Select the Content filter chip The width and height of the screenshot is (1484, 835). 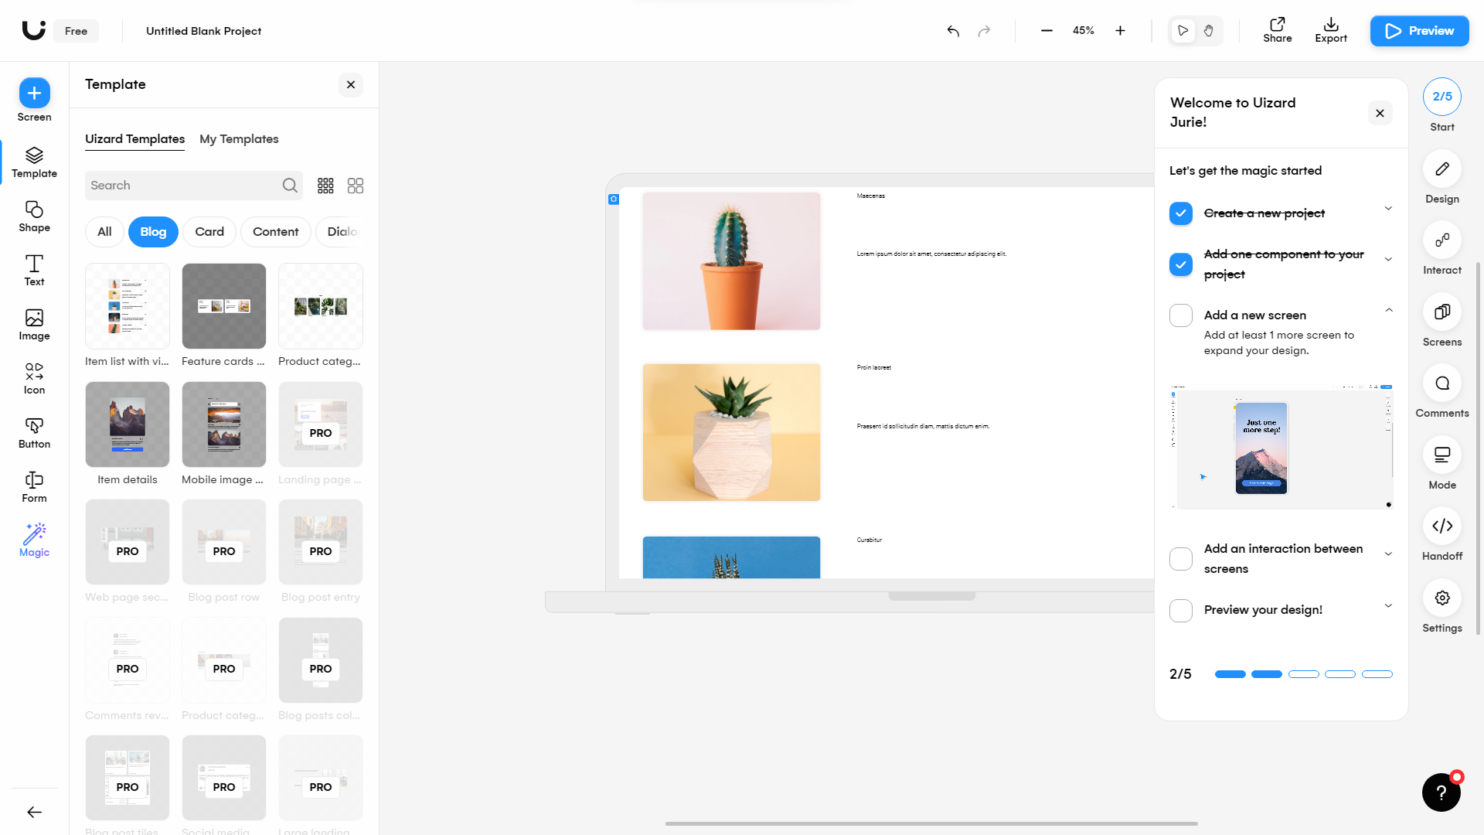(275, 232)
